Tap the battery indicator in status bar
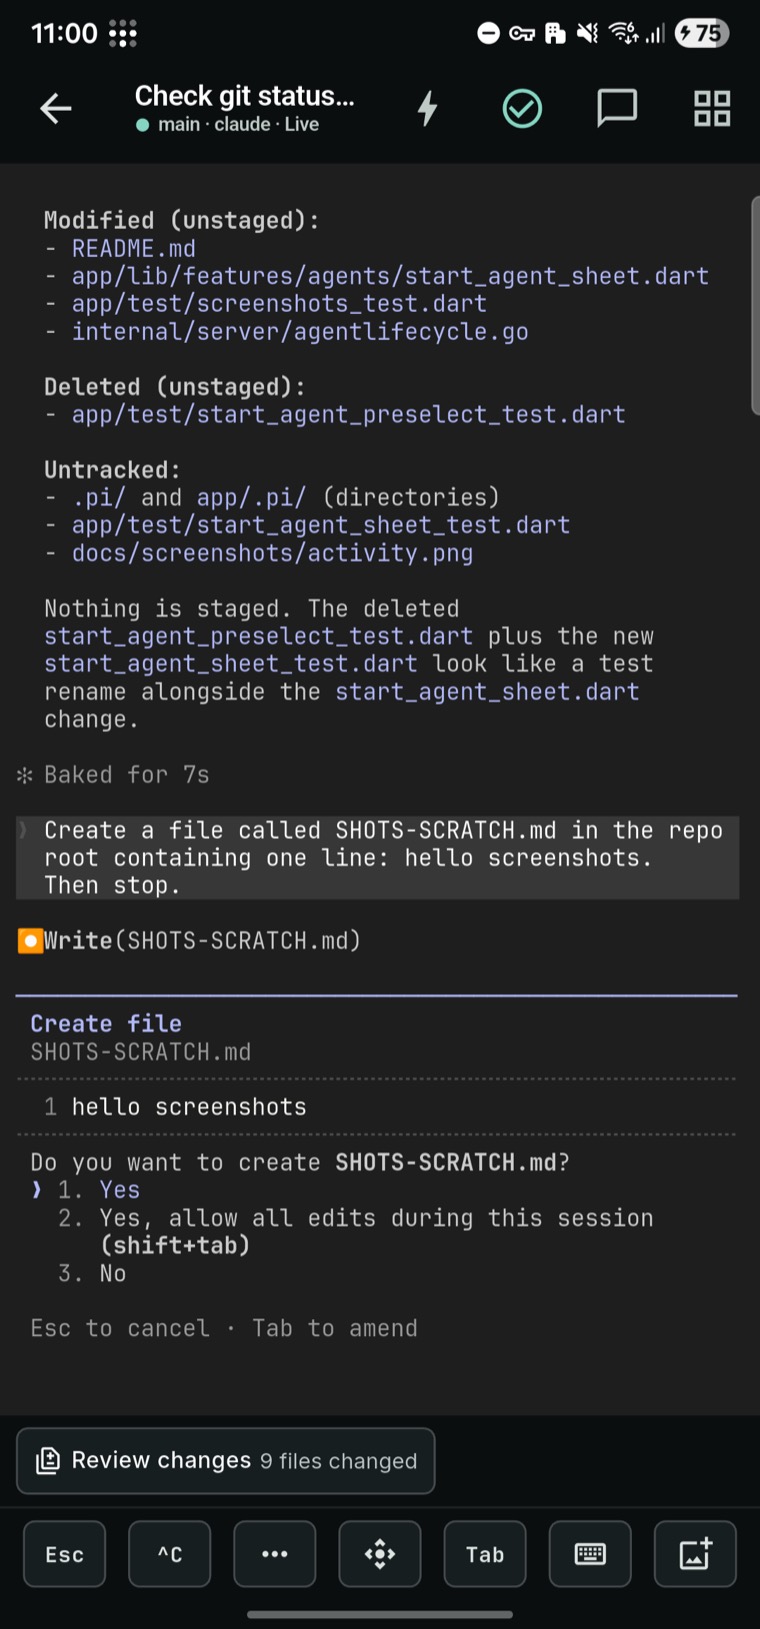Image resolution: width=760 pixels, height=1629 pixels. point(702,34)
